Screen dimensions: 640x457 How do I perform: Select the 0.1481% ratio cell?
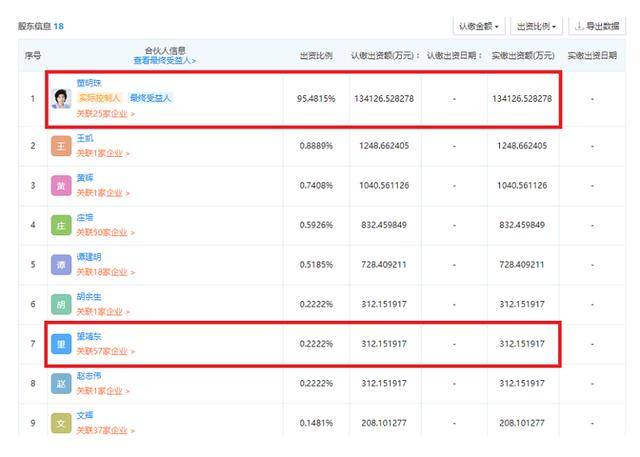[x=316, y=423]
